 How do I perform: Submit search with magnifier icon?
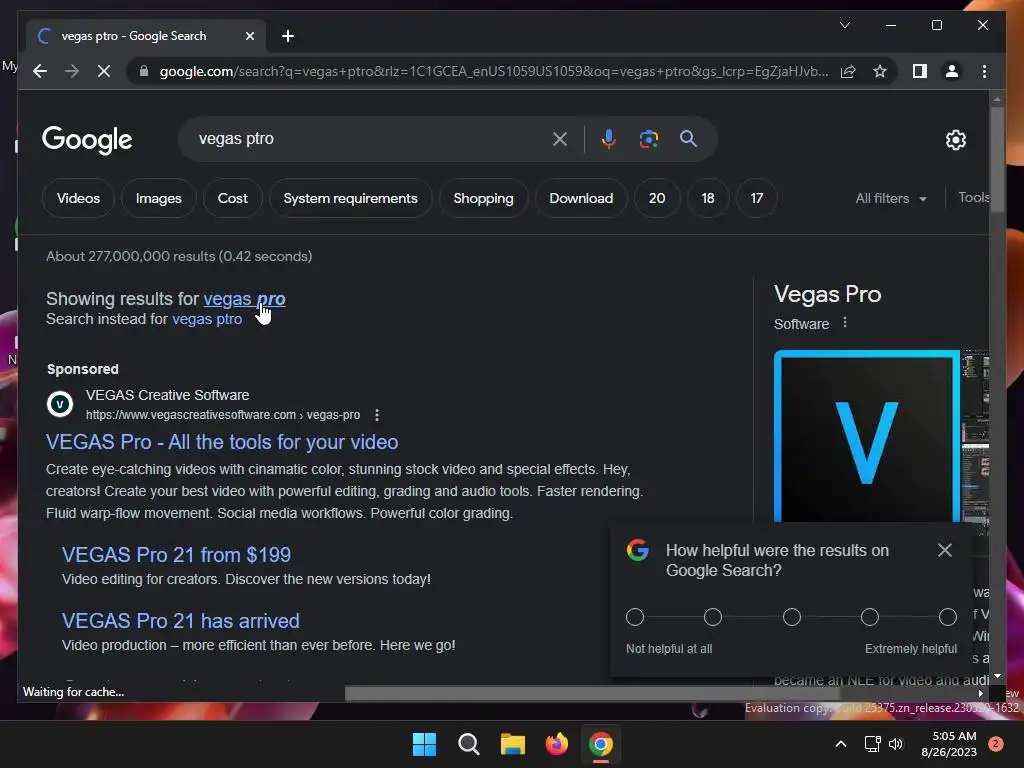pyautogui.click(x=688, y=138)
